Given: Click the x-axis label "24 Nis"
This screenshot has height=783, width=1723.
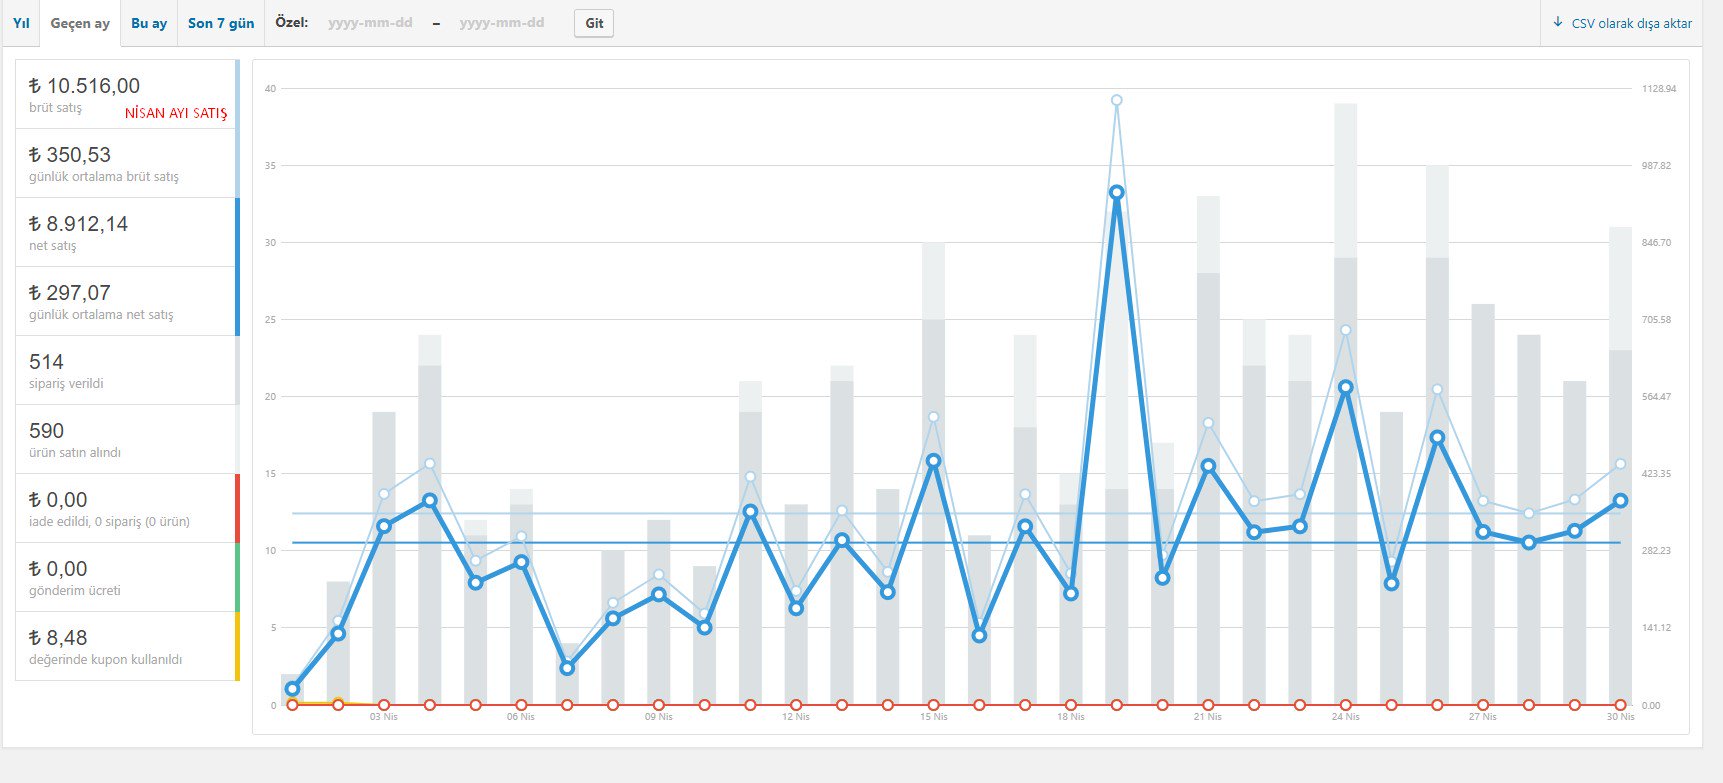Looking at the screenshot, I should point(1345,717).
